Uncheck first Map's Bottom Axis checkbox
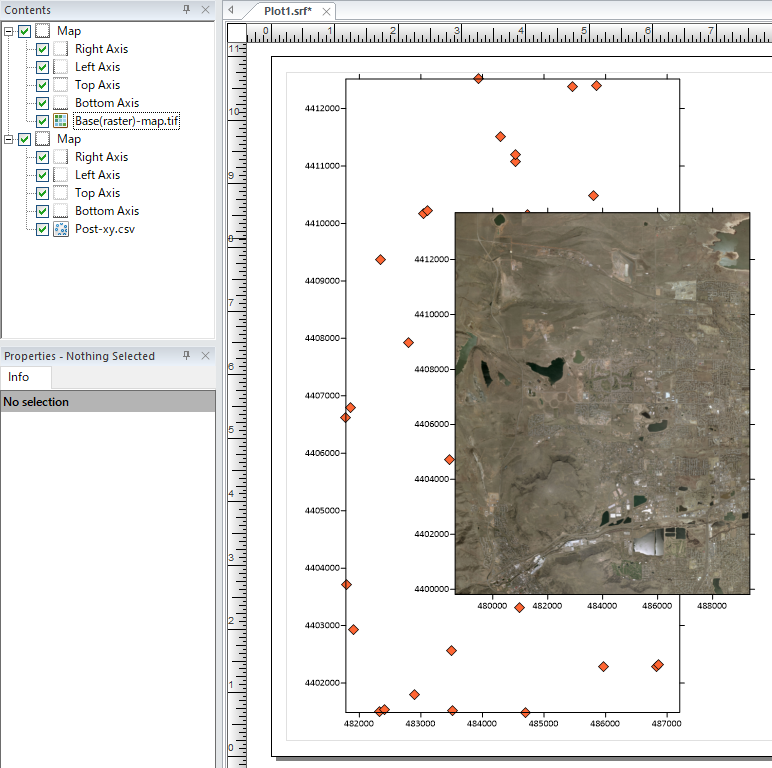The width and height of the screenshot is (772, 768). [42, 103]
